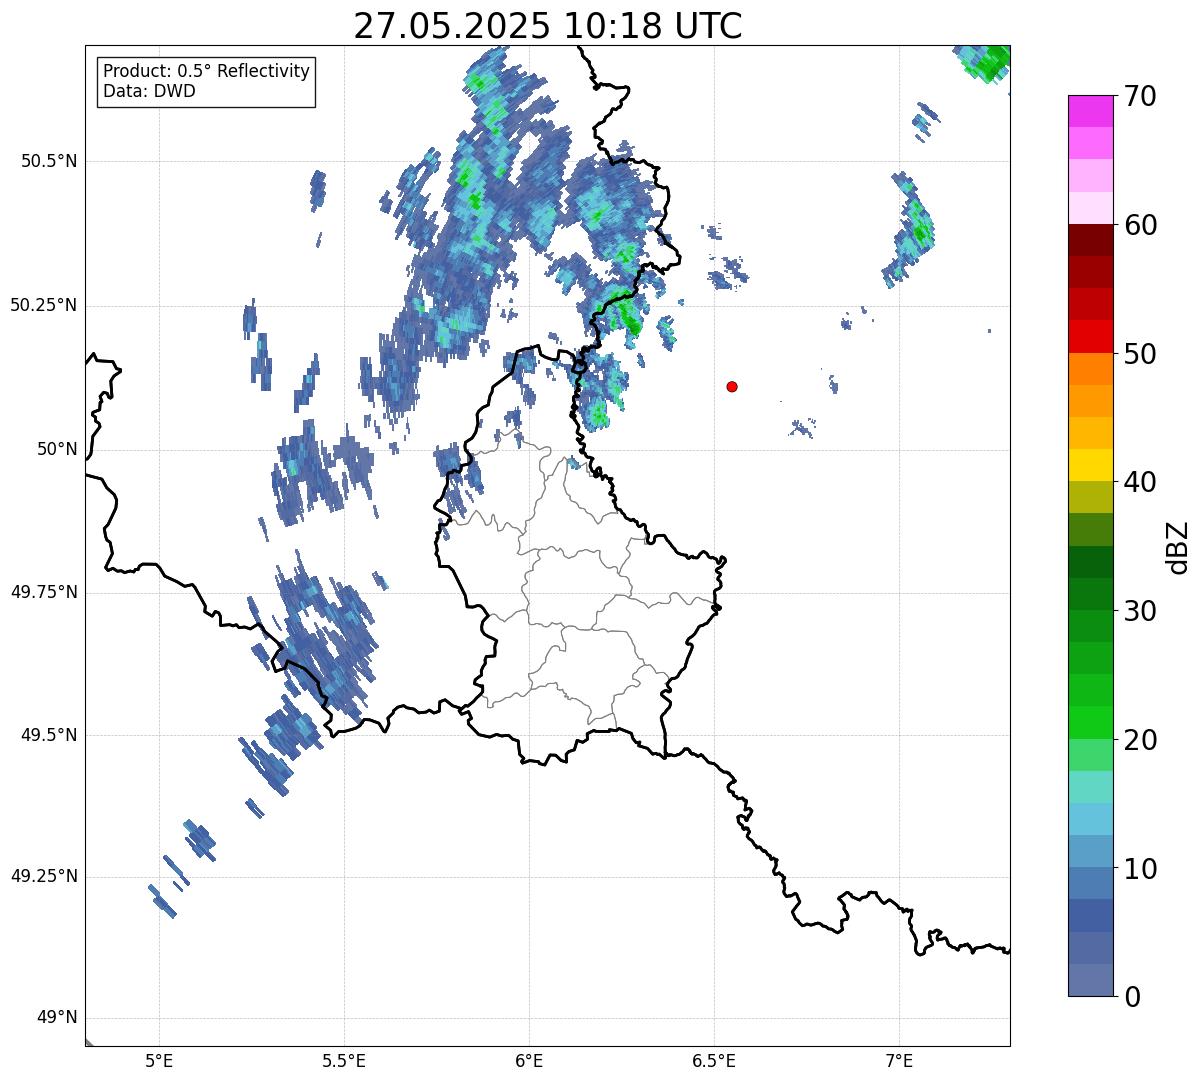Click the '6°E' longitude label
Viewport: 1202px width, 1081px height.
coord(529,1060)
